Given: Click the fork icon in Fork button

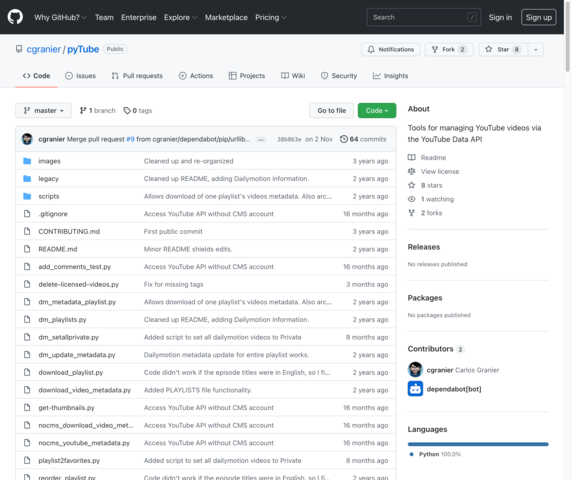Looking at the screenshot, I should 434,49.
